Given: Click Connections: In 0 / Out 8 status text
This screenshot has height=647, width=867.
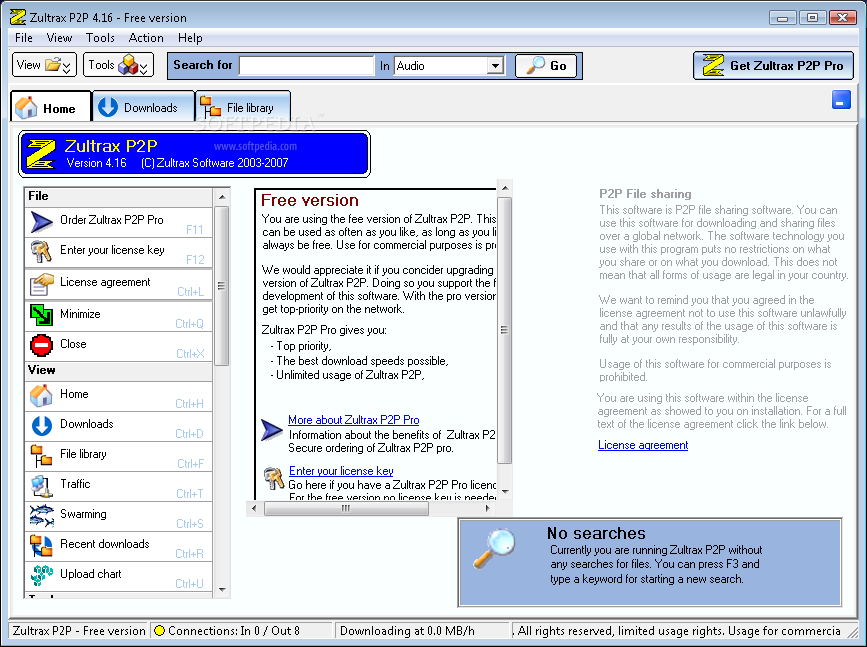Looking at the screenshot, I should (234, 631).
